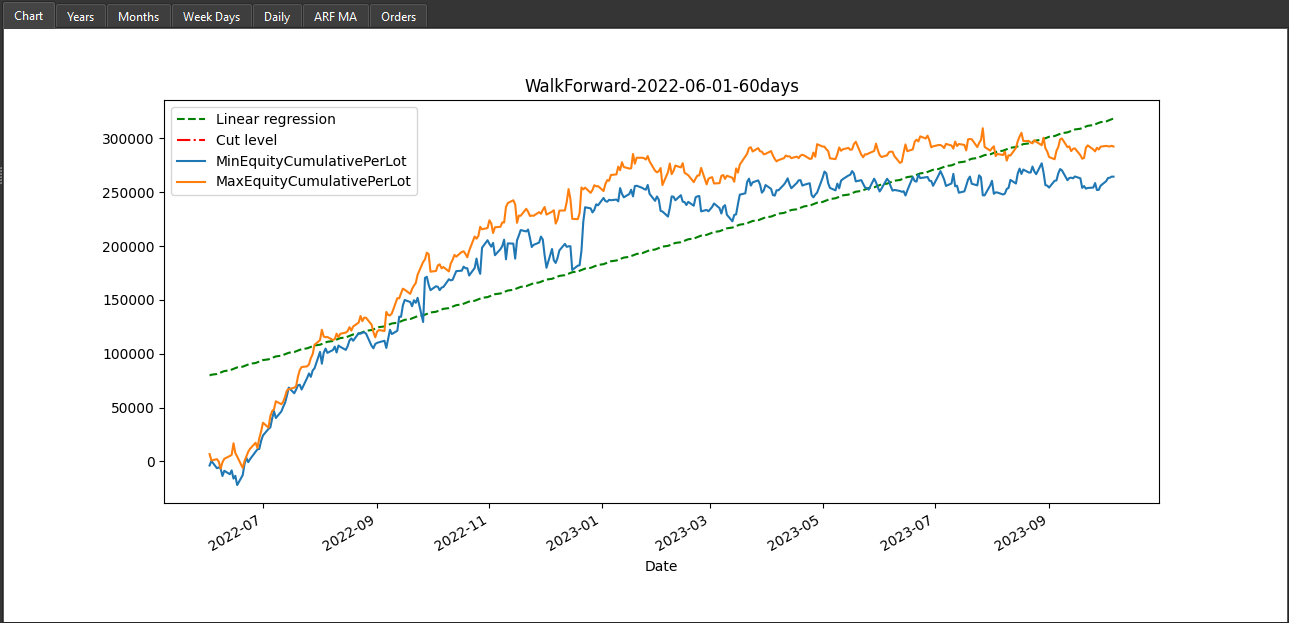Screen dimensions: 1289x623
Task: Click the MinEquityCumulativePerLot legend label
Action: coord(311,161)
